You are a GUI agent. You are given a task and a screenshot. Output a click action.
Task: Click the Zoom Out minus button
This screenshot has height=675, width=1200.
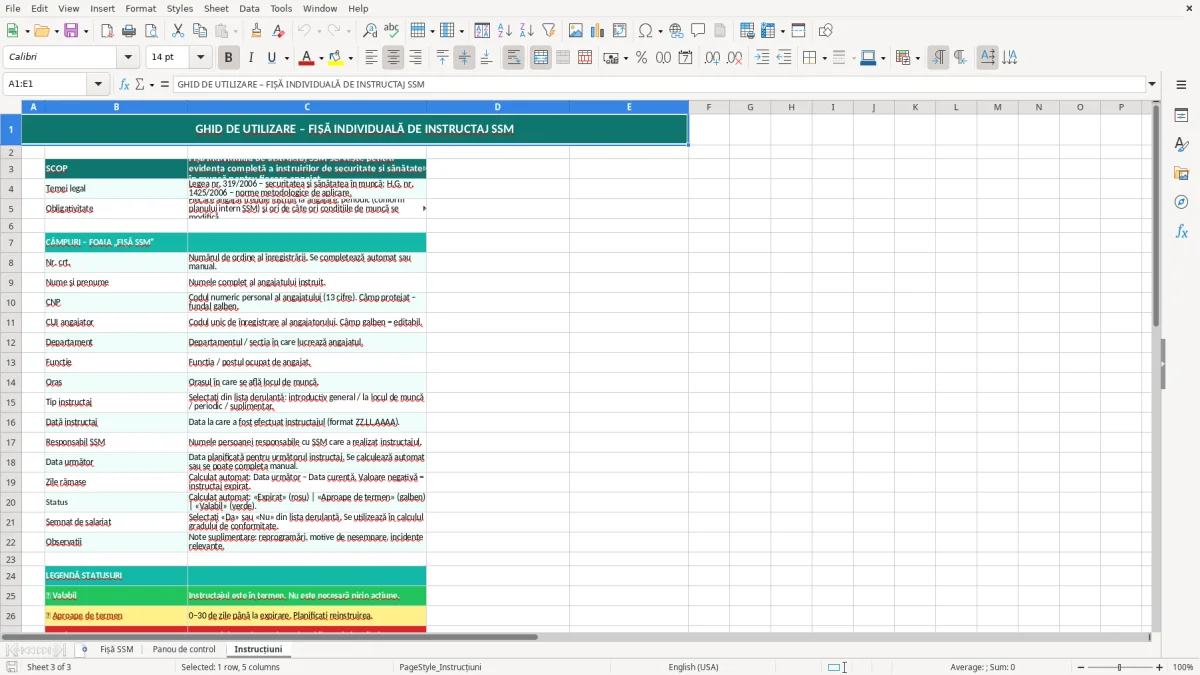(1080, 667)
